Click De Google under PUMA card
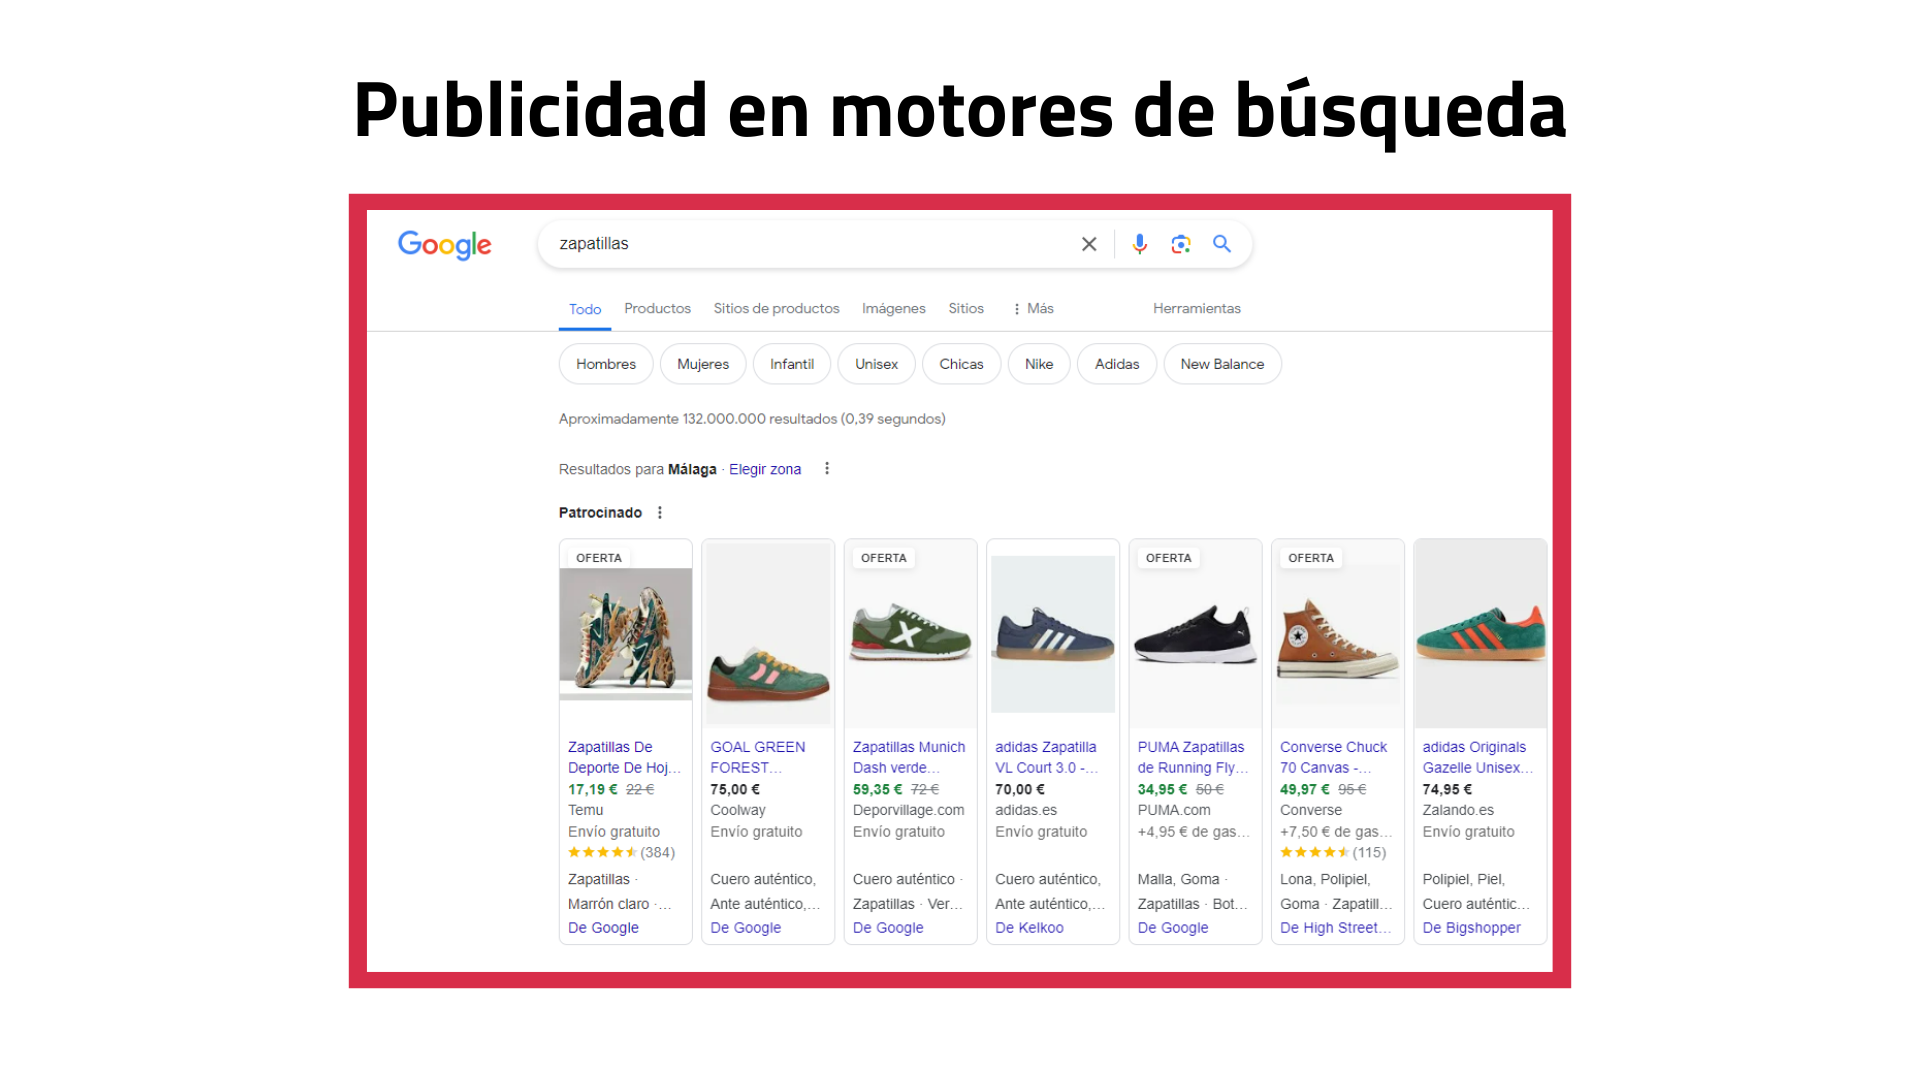 (x=1173, y=928)
